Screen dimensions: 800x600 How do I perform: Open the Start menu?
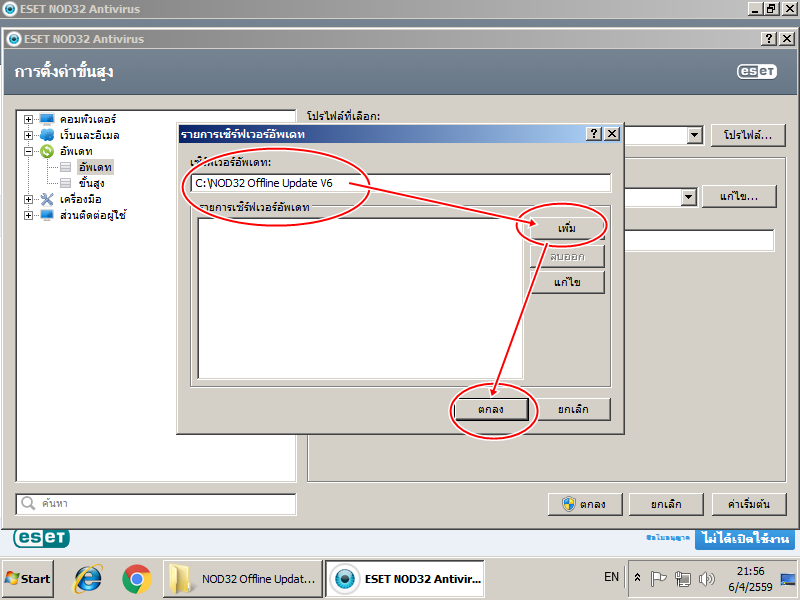28,579
